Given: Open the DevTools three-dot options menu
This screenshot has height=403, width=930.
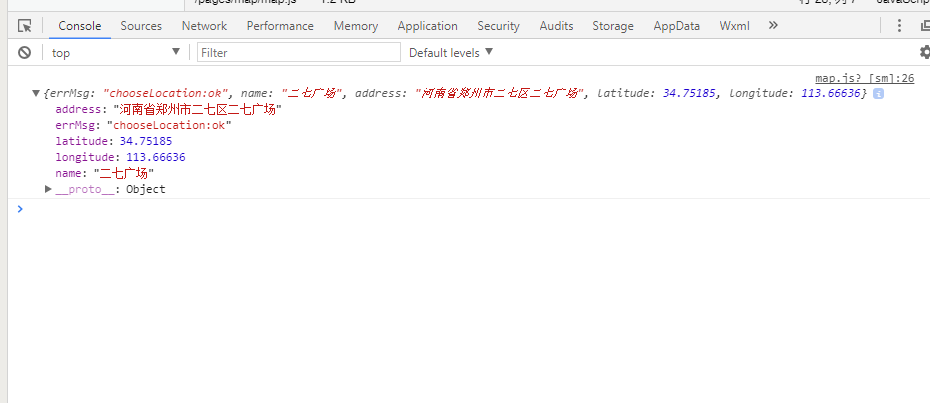Looking at the screenshot, I should tap(899, 26).
